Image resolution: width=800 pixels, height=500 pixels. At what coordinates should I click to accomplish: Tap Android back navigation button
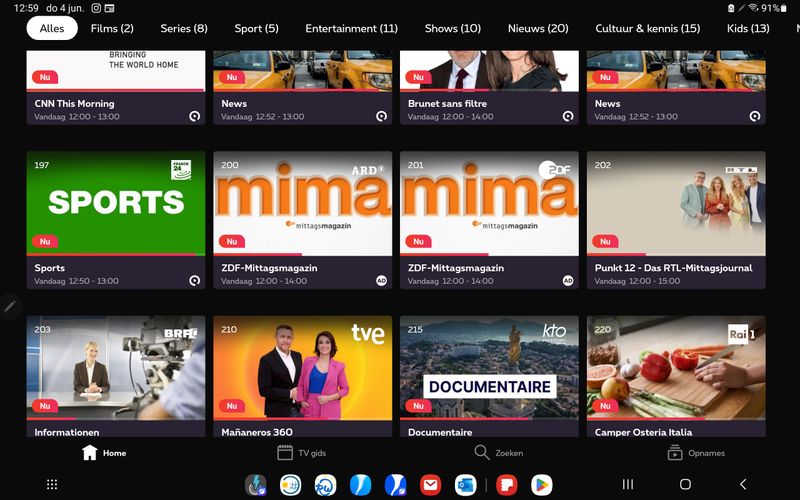point(743,484)
